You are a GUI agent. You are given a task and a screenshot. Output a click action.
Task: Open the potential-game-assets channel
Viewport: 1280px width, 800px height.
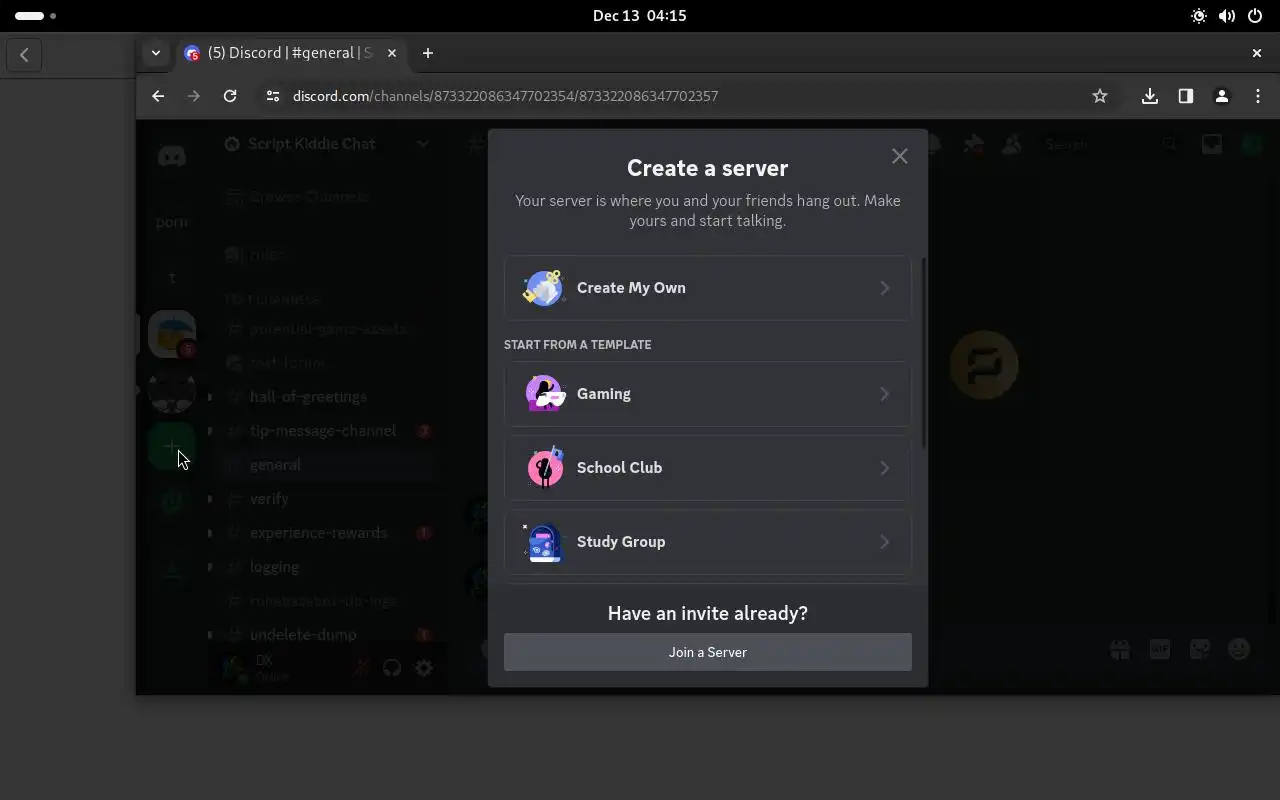click(328, 329)
